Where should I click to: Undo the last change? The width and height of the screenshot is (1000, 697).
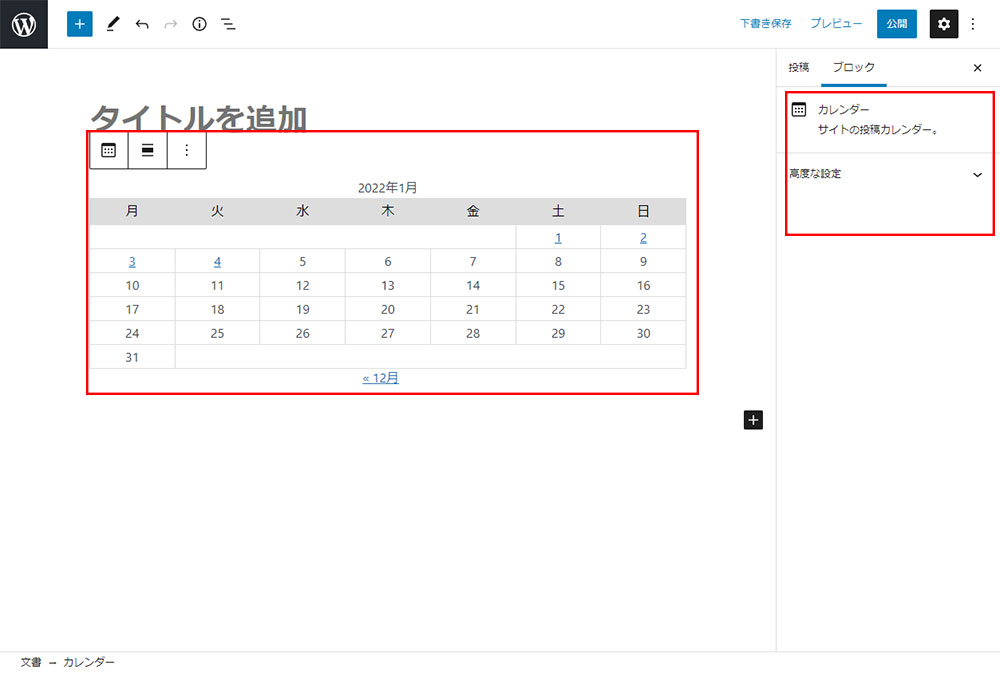click(142, 24)
